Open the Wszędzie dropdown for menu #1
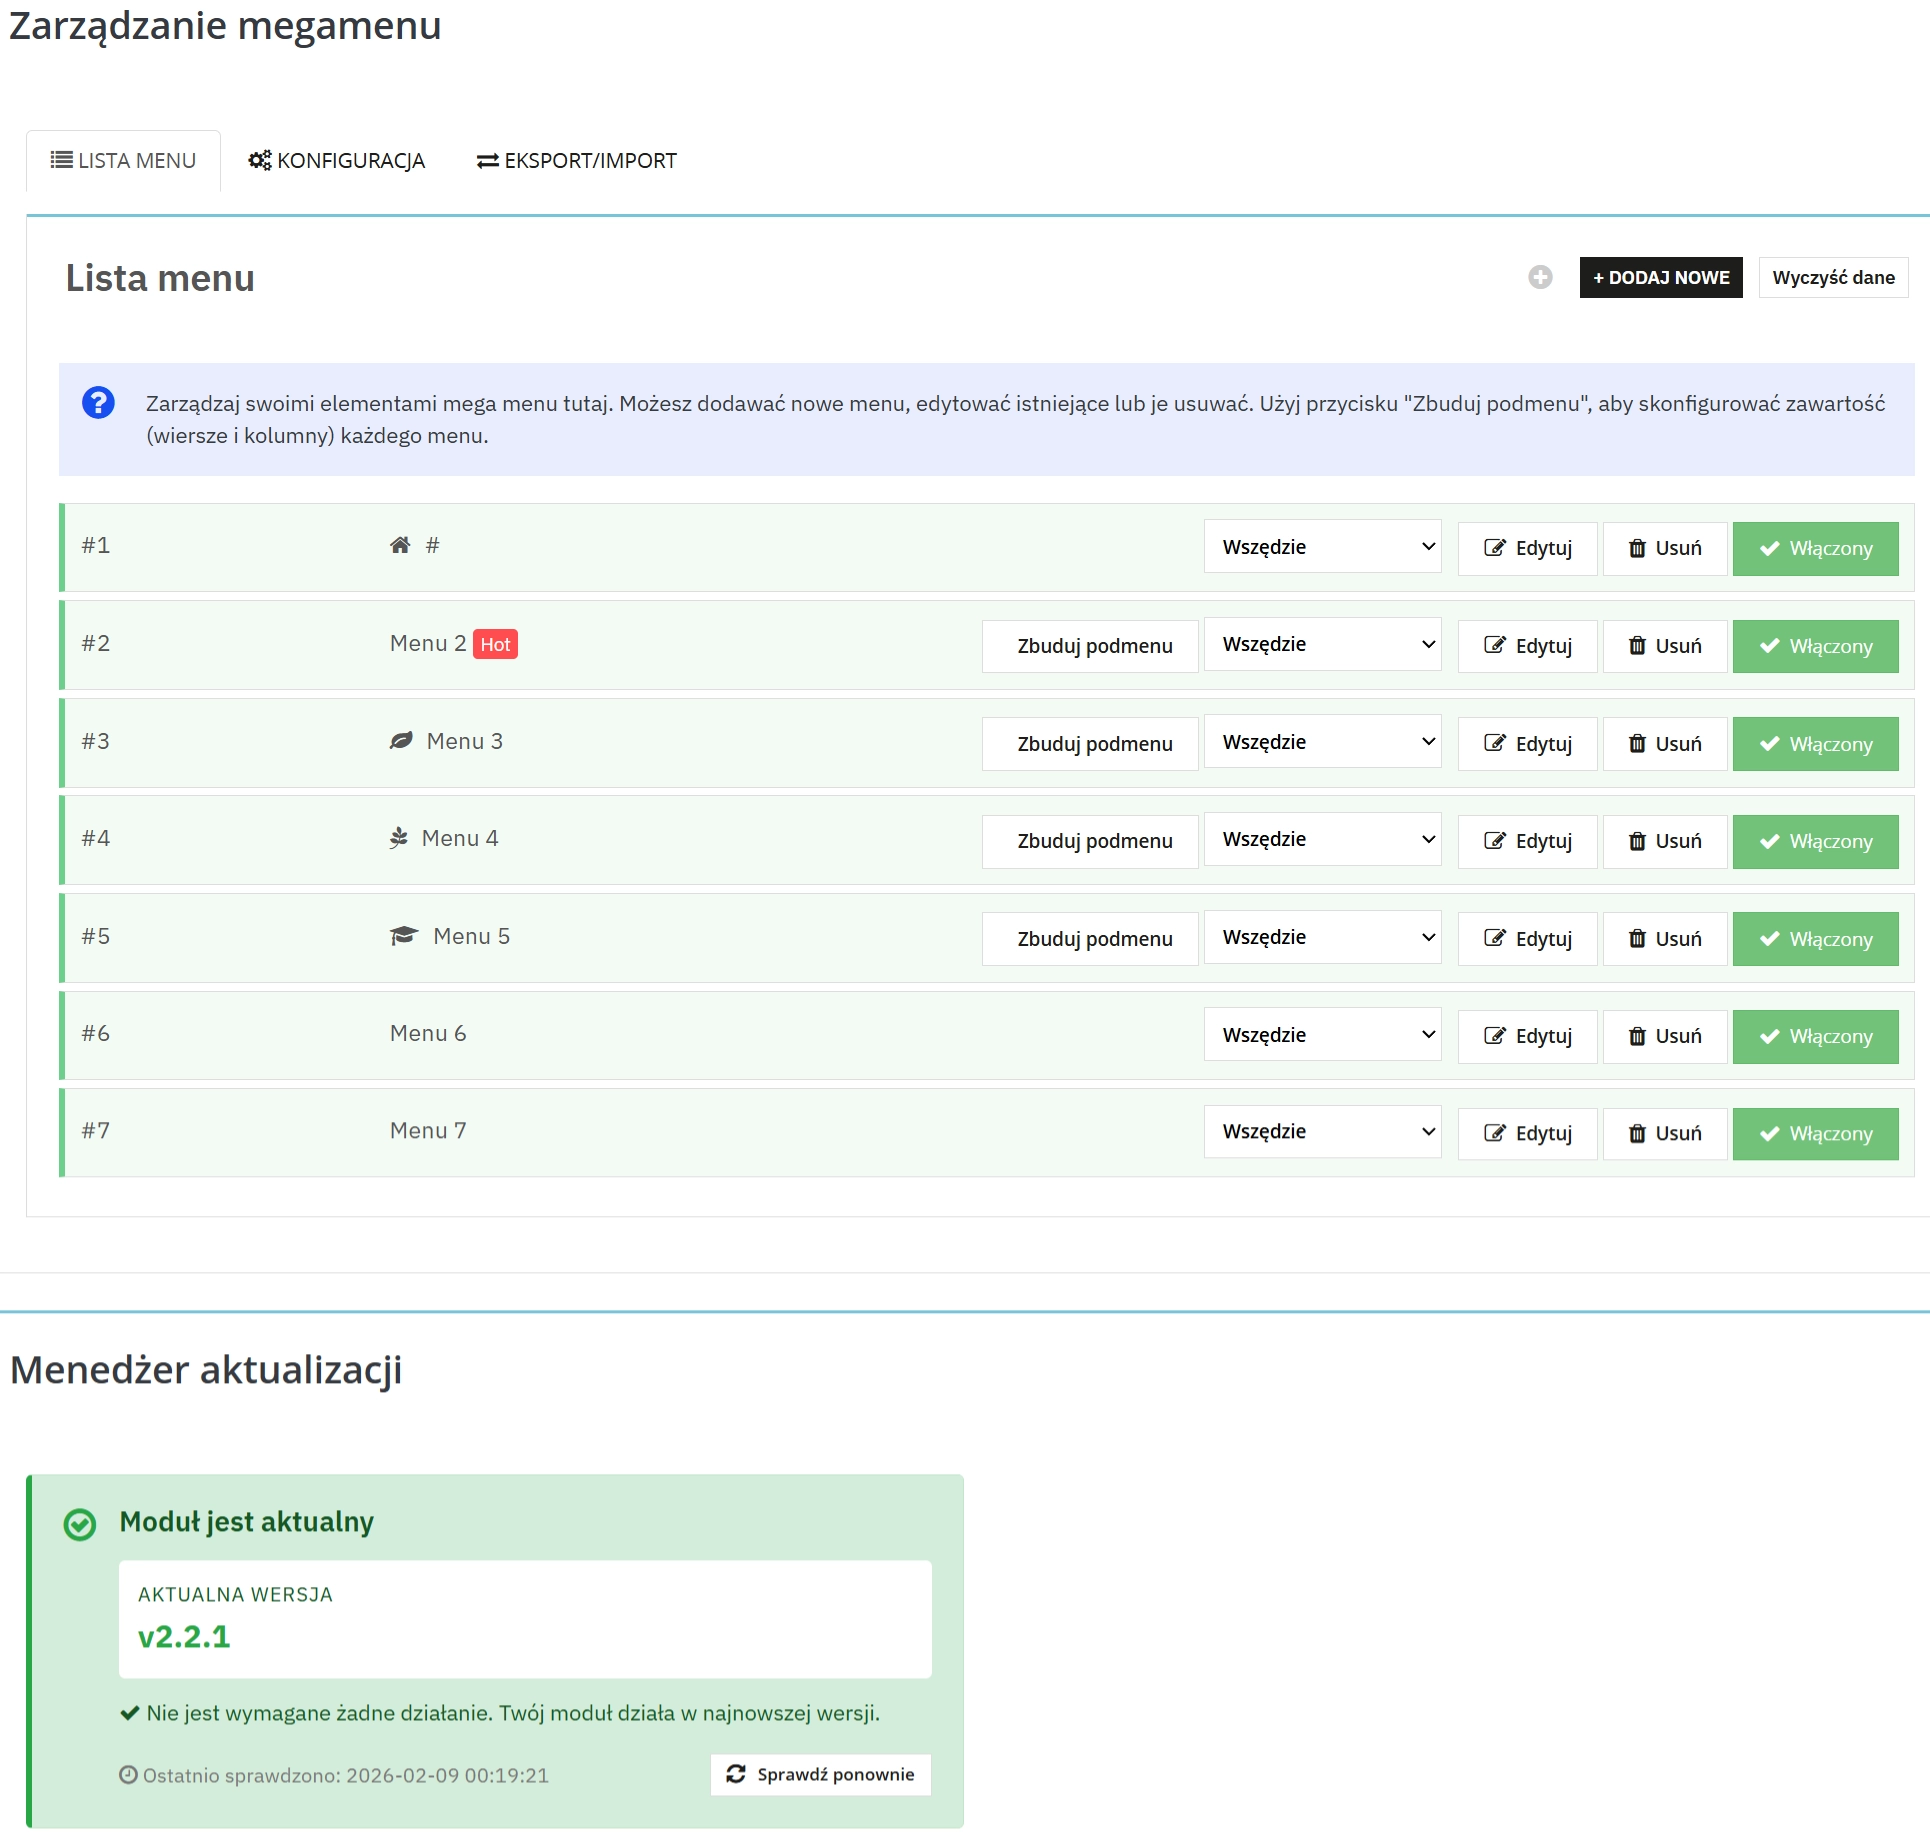Viewport: 1930px width, 1837px height. click(1322, 546)
